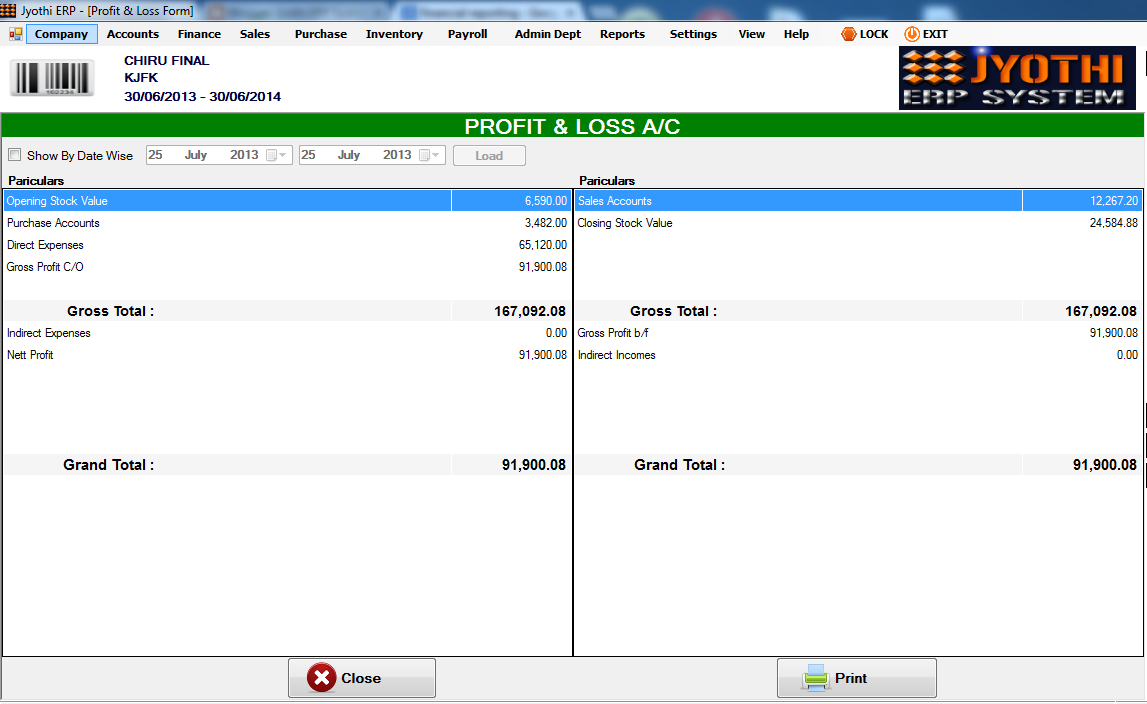
Task: Open the Settings menu
Action: pos(693,33)
